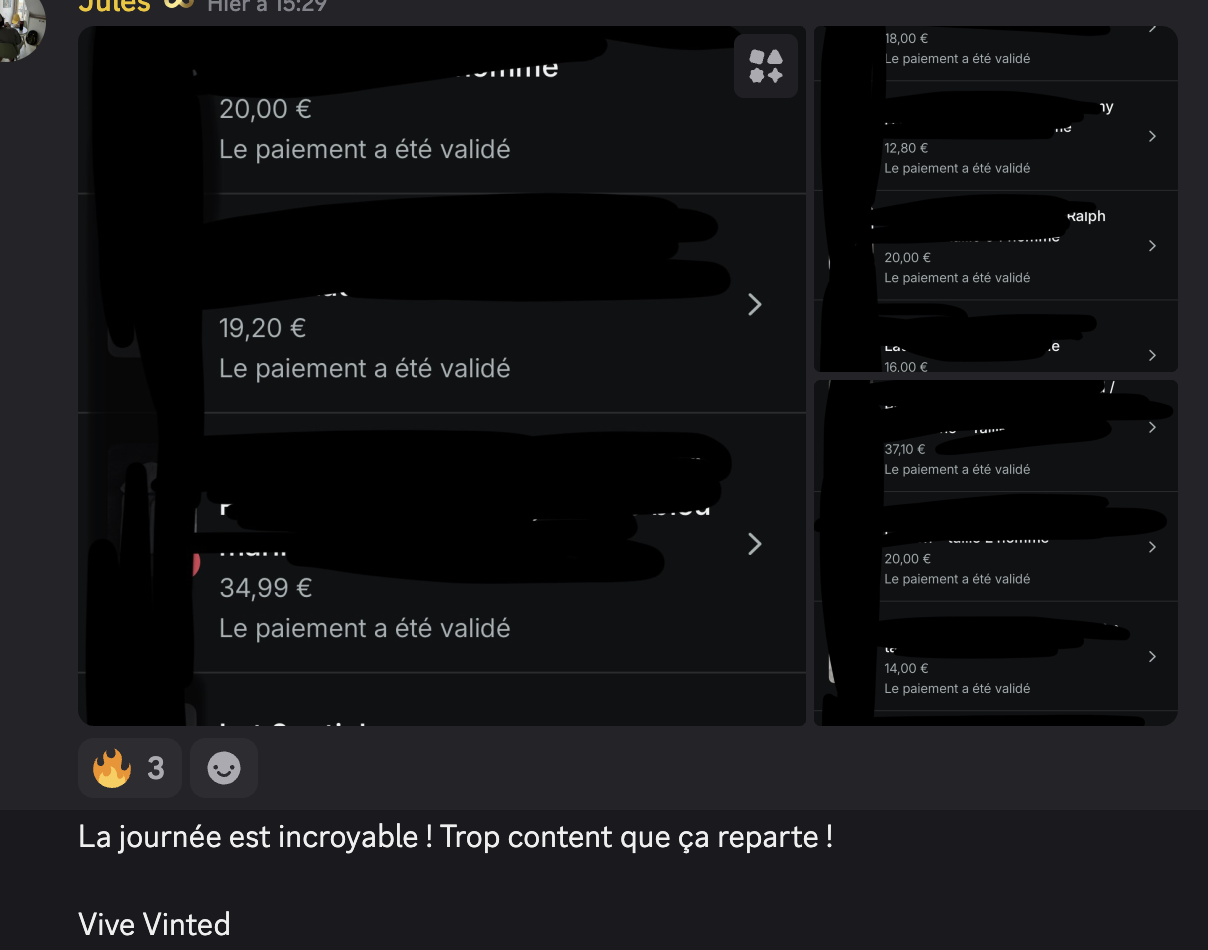Image resolution: width=1208 pixels, height=950 pixels.
Task: Expand the chevron on the 14,00 € row
Action: (x=1152, y=656)
